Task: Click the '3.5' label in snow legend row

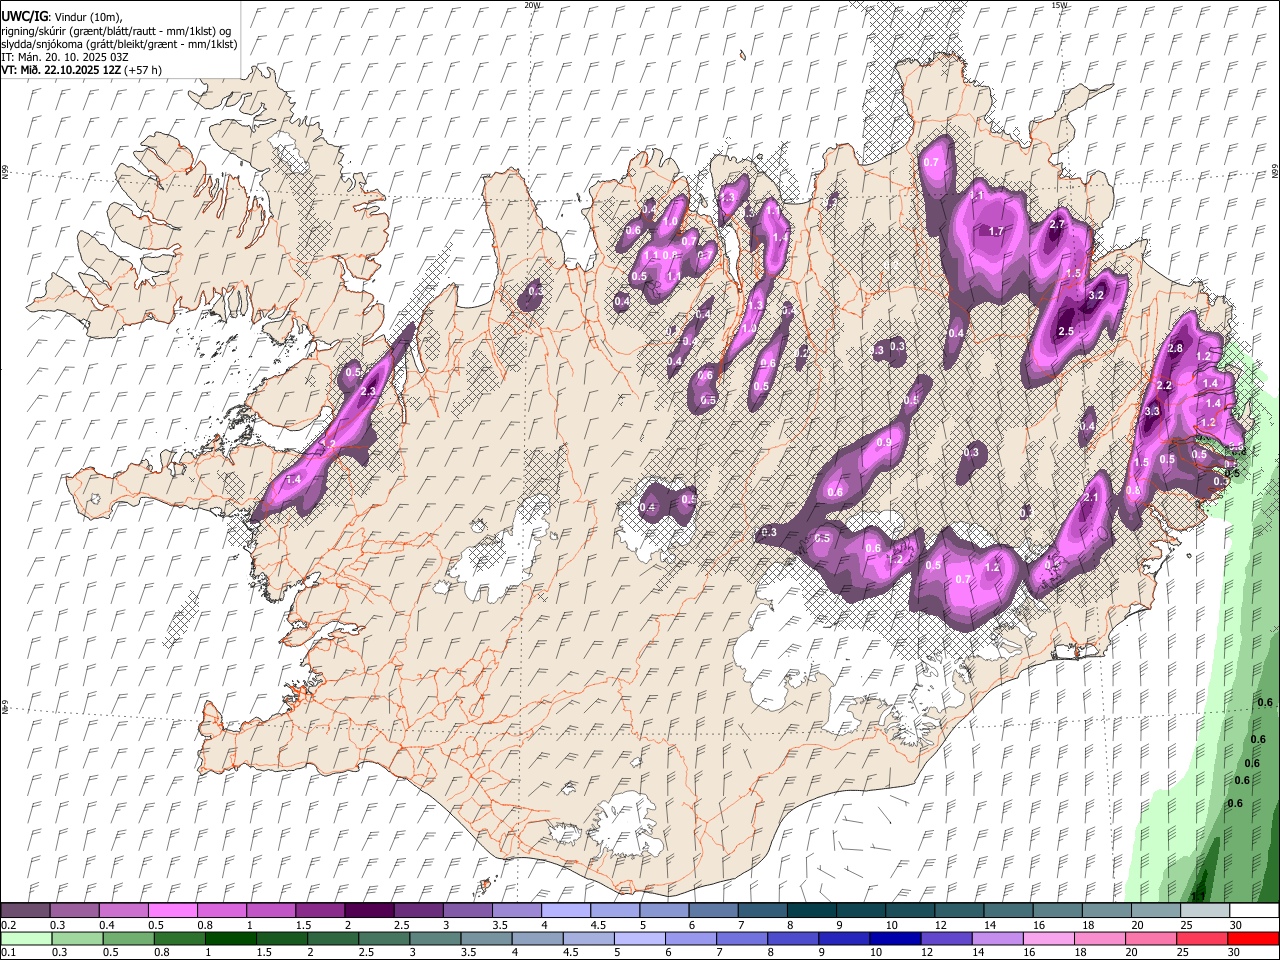Action: pos(500,925)
